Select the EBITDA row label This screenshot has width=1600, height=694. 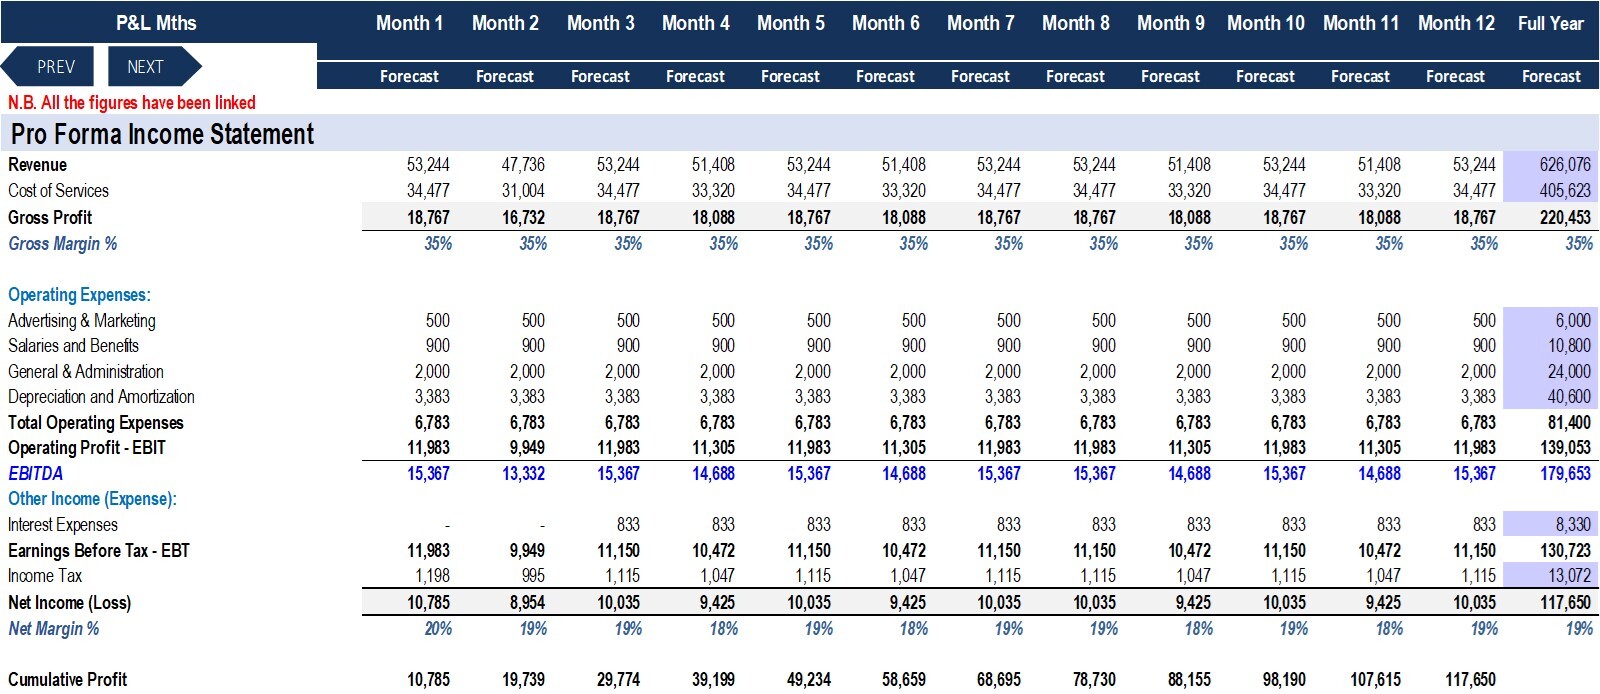36,474
